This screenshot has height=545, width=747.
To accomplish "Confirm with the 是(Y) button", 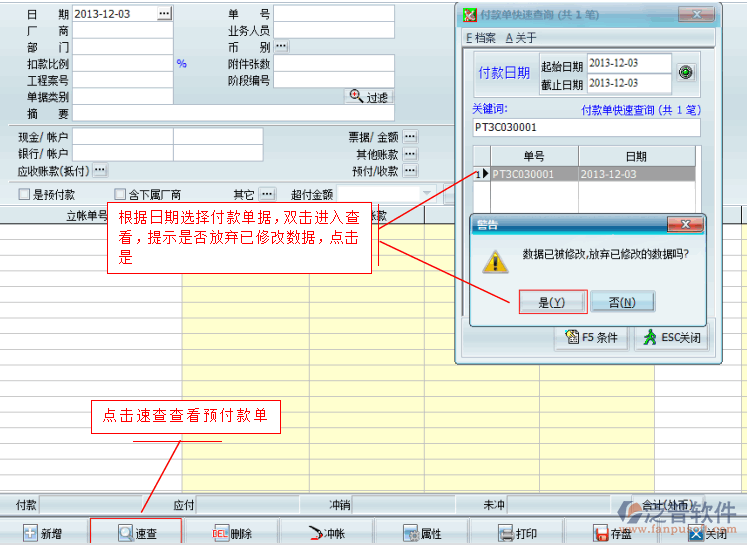I will click(552, 302).
